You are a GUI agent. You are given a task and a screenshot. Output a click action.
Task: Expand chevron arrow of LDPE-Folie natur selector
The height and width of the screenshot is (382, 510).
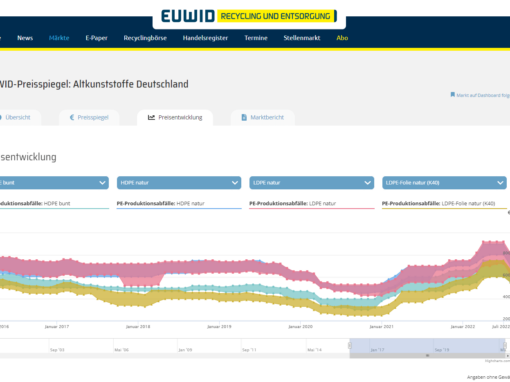[x=500, y=183]
